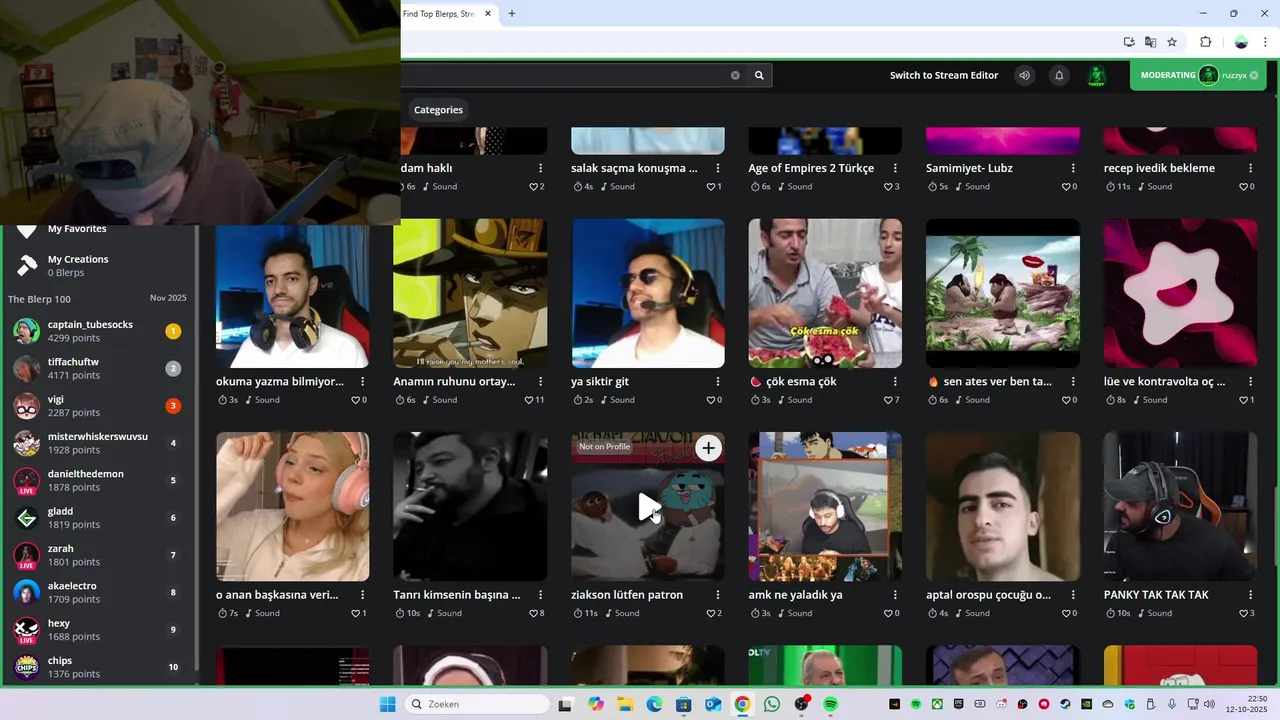Open the Categories filter
The width and height of the screenshot is (1280, 720).
(438, 110)
